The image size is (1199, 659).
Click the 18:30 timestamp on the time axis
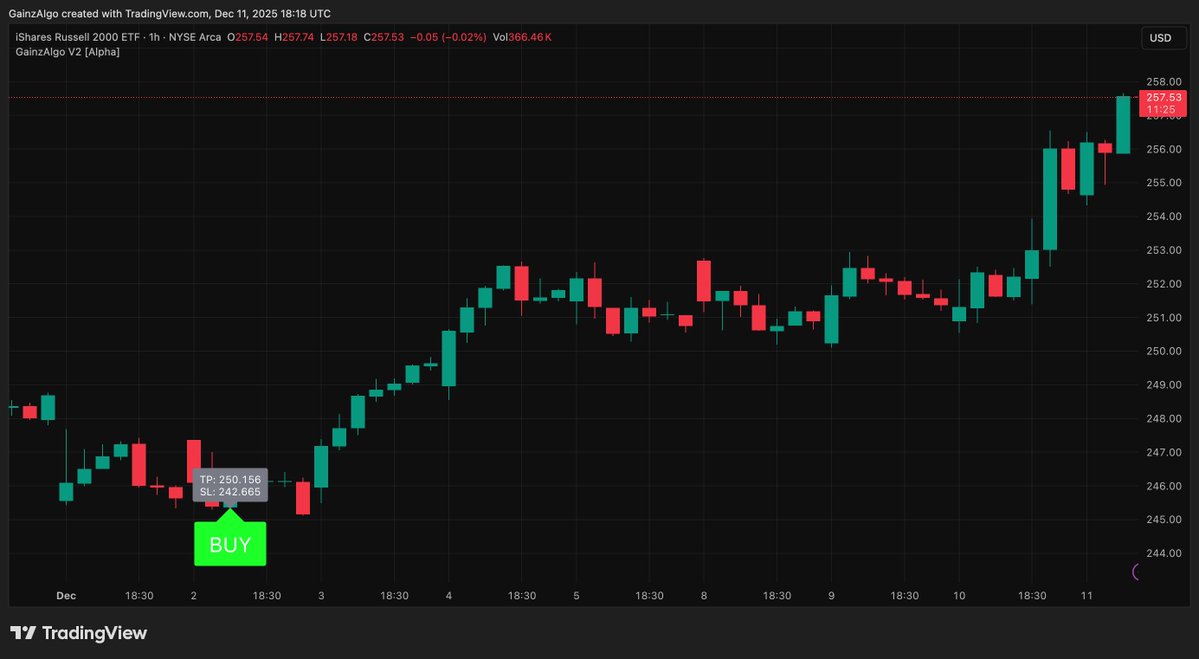point(139,595)
